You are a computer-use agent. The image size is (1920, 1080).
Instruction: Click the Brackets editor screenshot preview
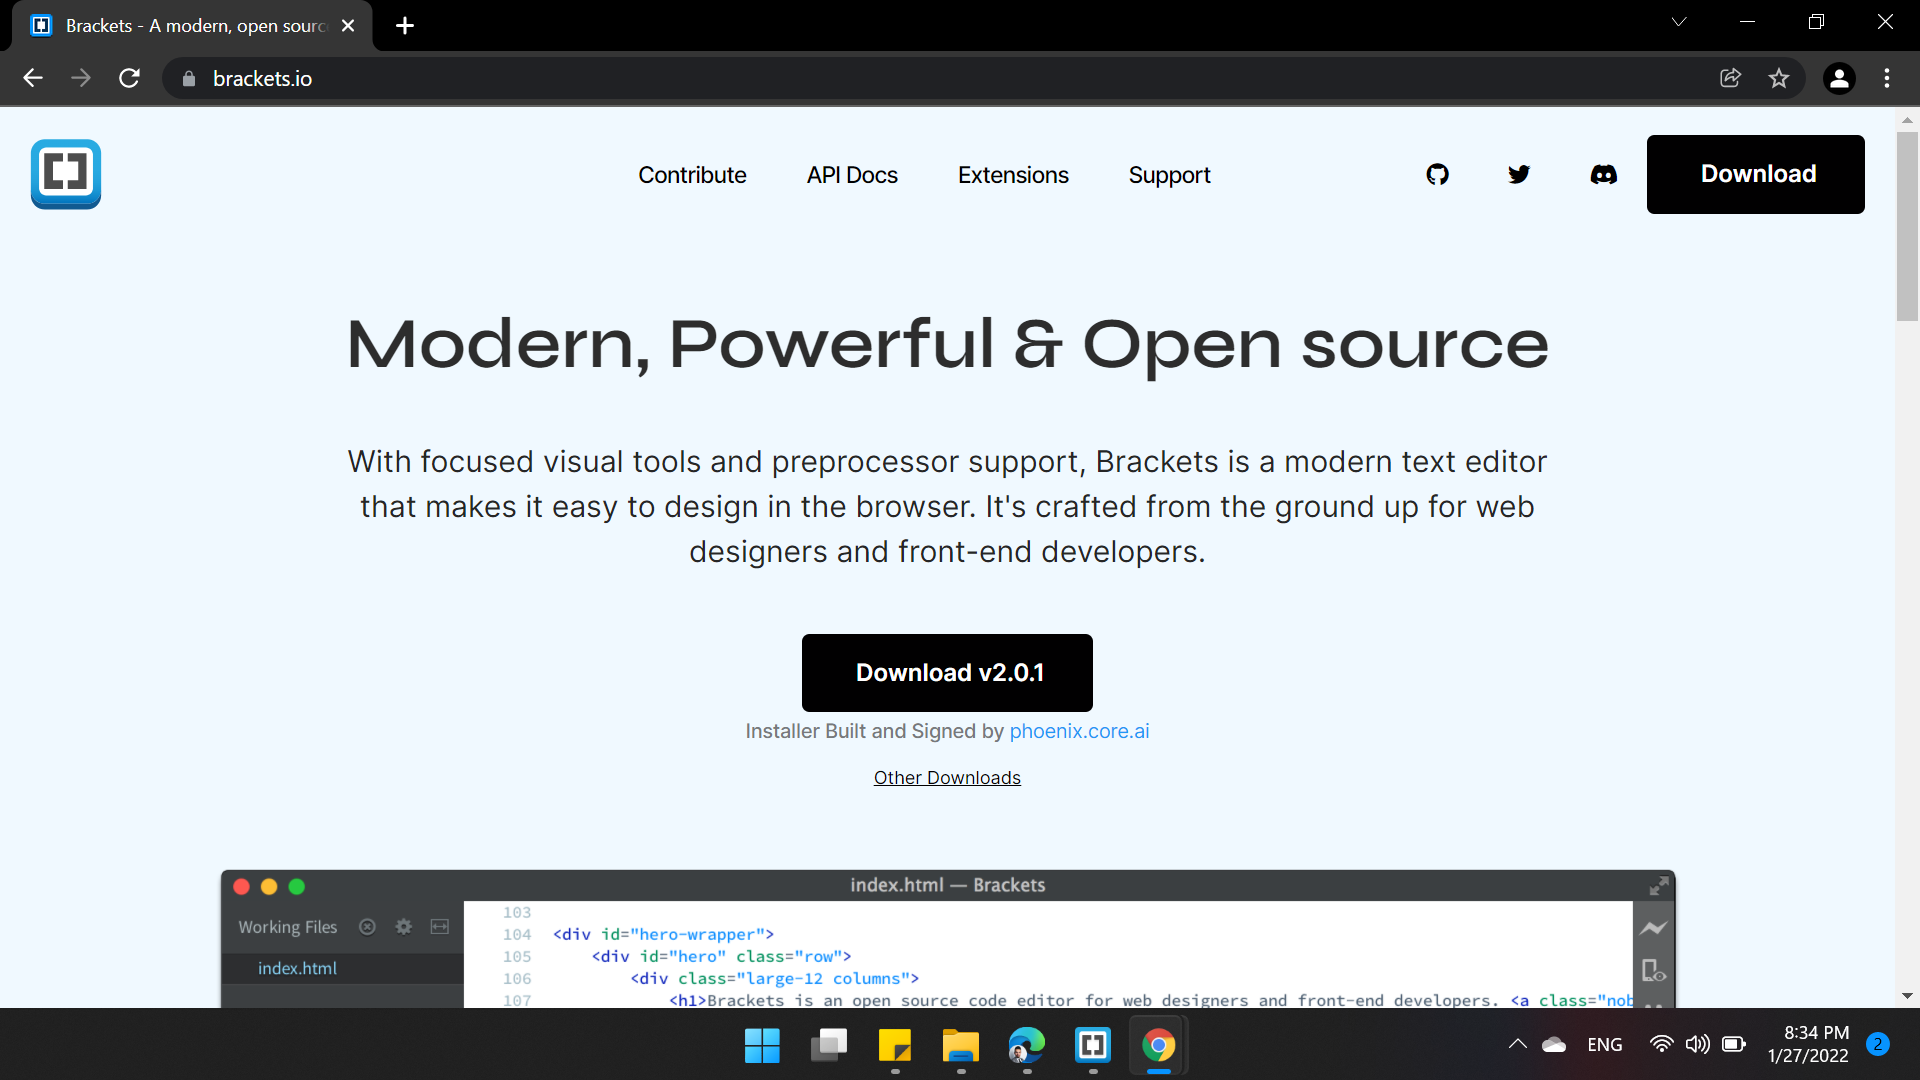[947, 938]
